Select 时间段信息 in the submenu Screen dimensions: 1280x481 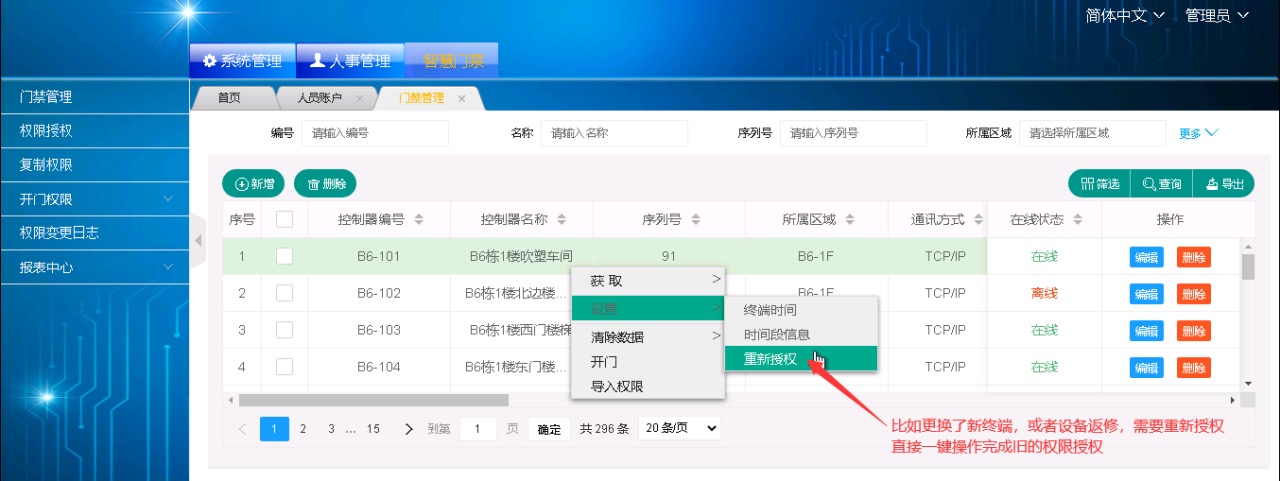[801, 334]
